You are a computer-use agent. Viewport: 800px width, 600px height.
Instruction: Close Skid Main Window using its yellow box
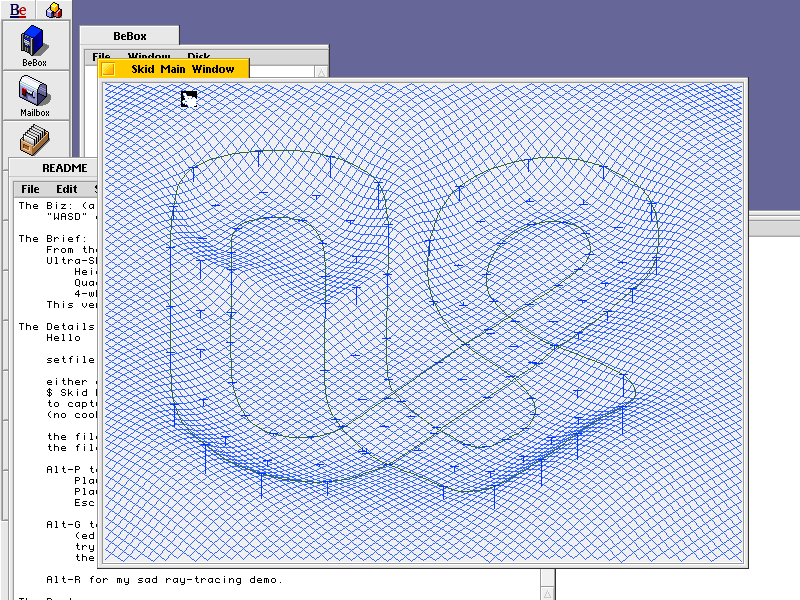pos(109,69)
